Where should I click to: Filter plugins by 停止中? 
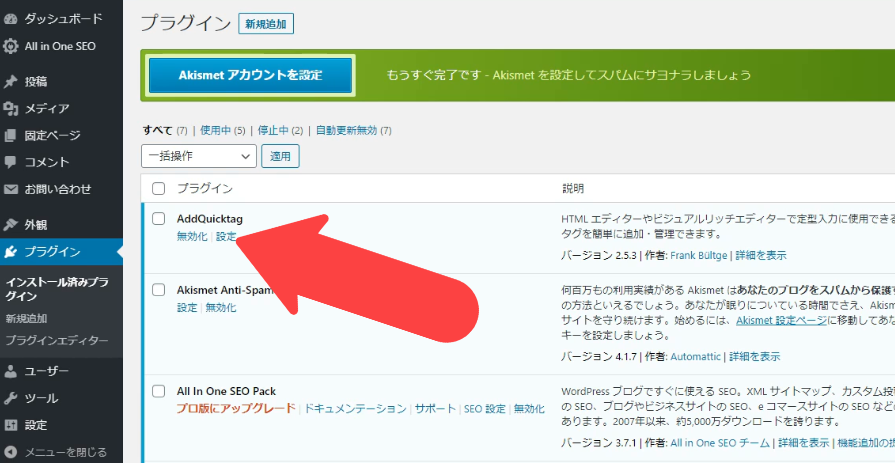tap(273, 130)
